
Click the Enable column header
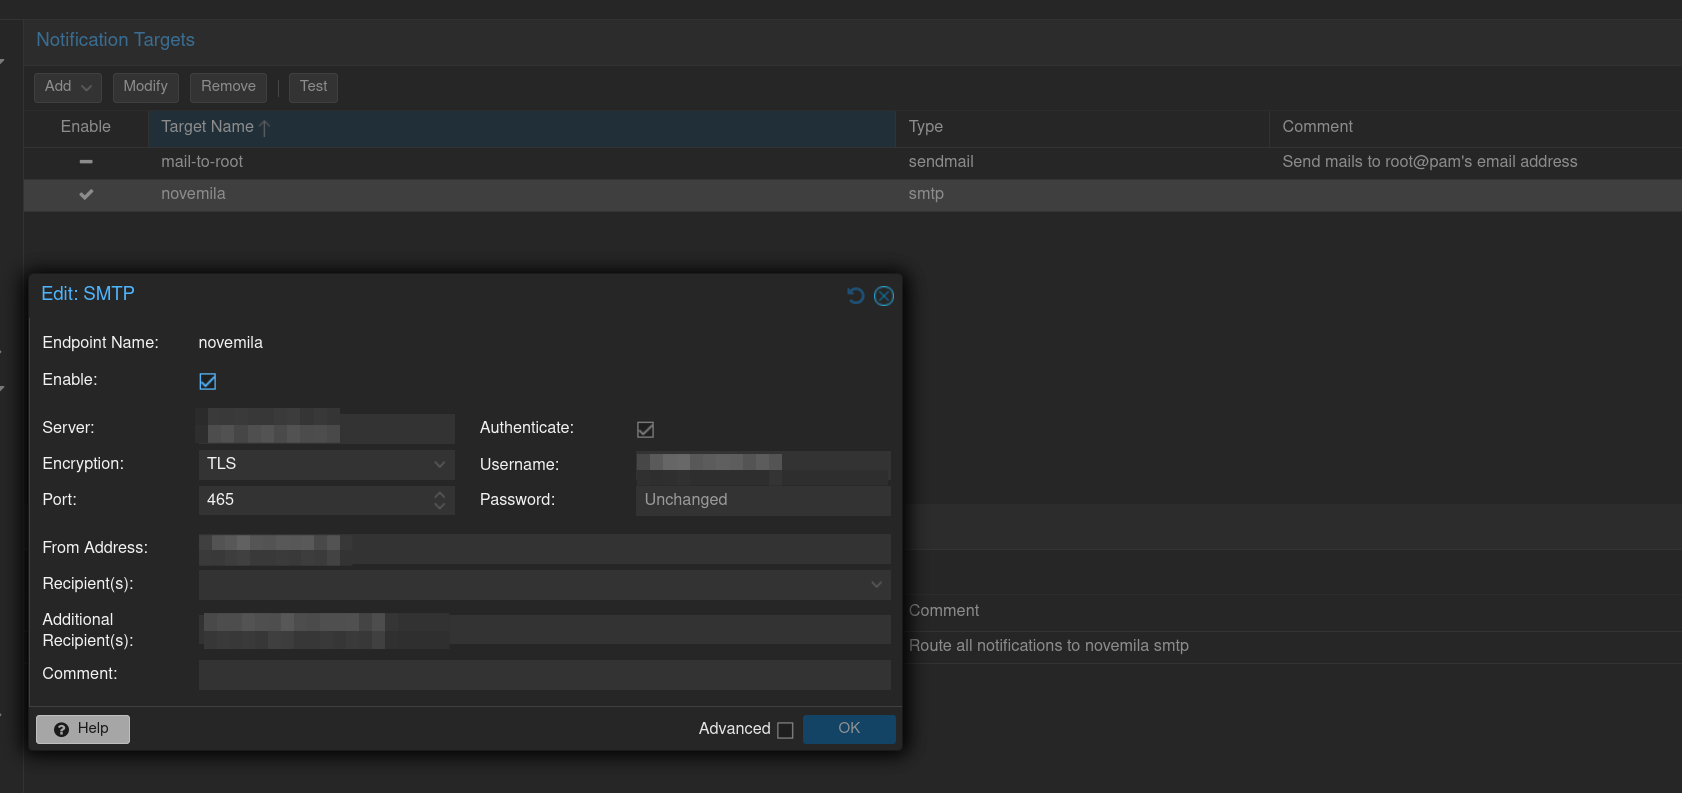[86, 127]
